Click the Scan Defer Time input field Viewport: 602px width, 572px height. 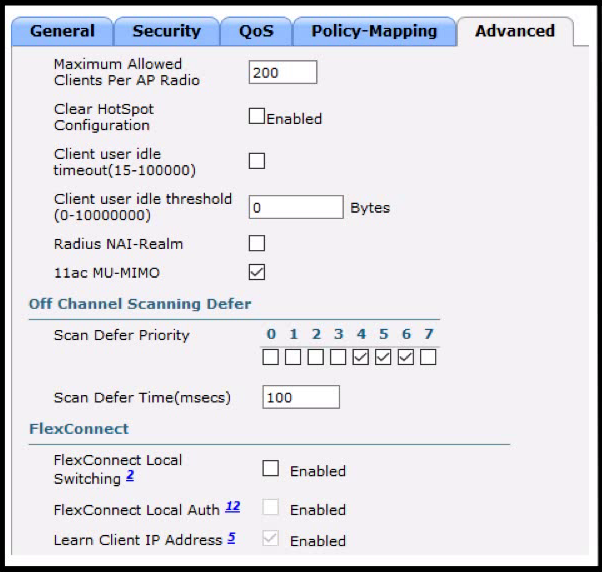300,397
